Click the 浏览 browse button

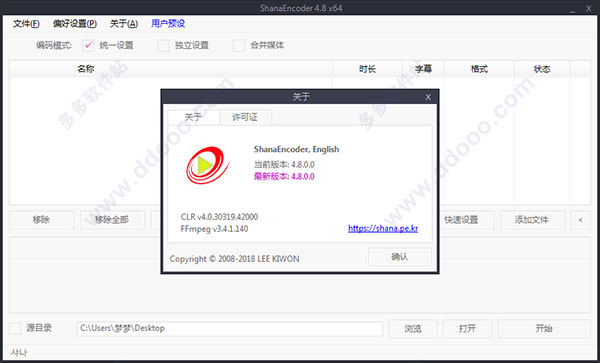[x=413, y=329]
